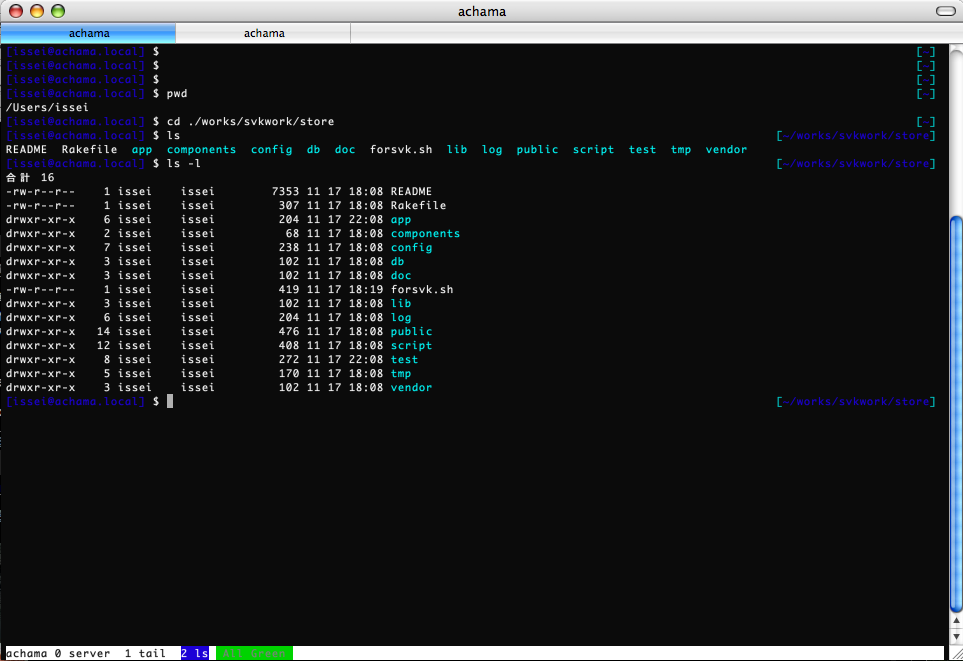Click the green zoom window button
963x661 pixels.
pos(58,11)
